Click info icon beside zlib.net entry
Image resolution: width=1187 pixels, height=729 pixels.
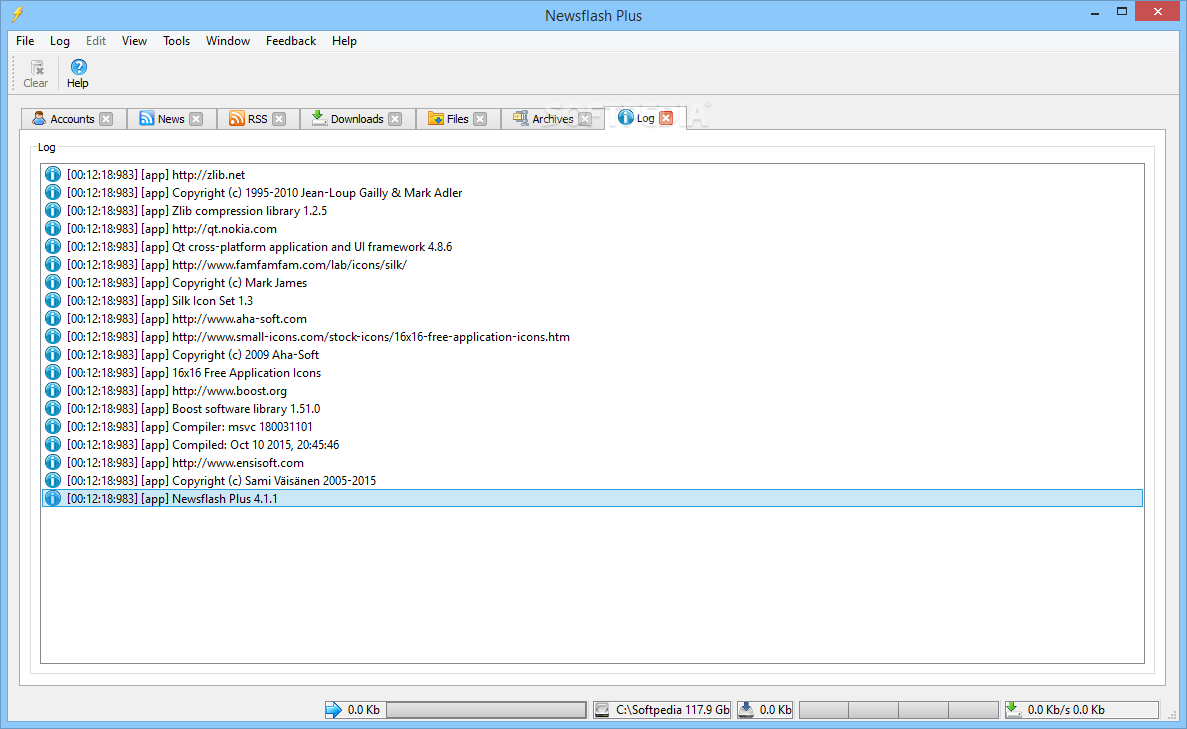coord(52,174)
